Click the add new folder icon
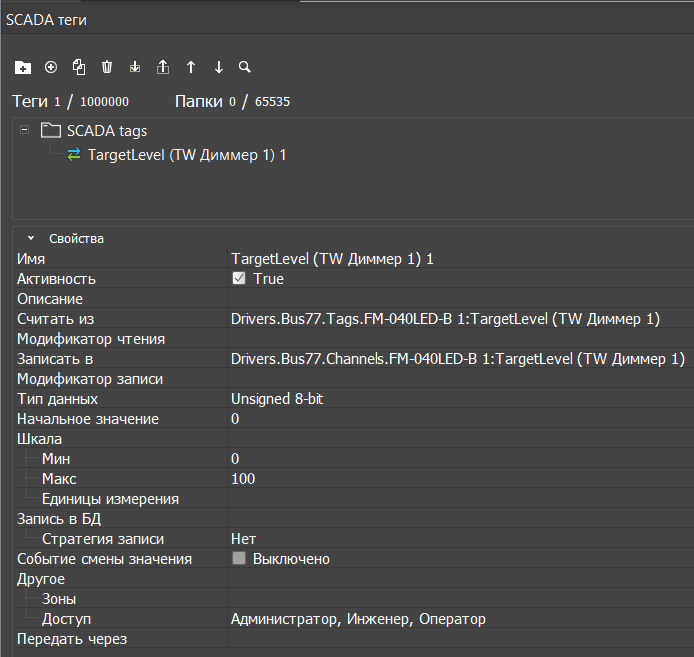This screenshot has width=694, height=657. (x=23, y=68)
